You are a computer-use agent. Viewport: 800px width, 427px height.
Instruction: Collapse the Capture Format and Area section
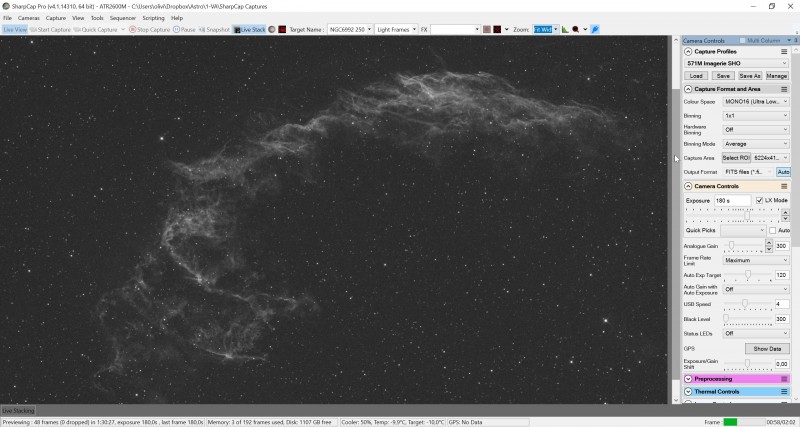point(688,89)
